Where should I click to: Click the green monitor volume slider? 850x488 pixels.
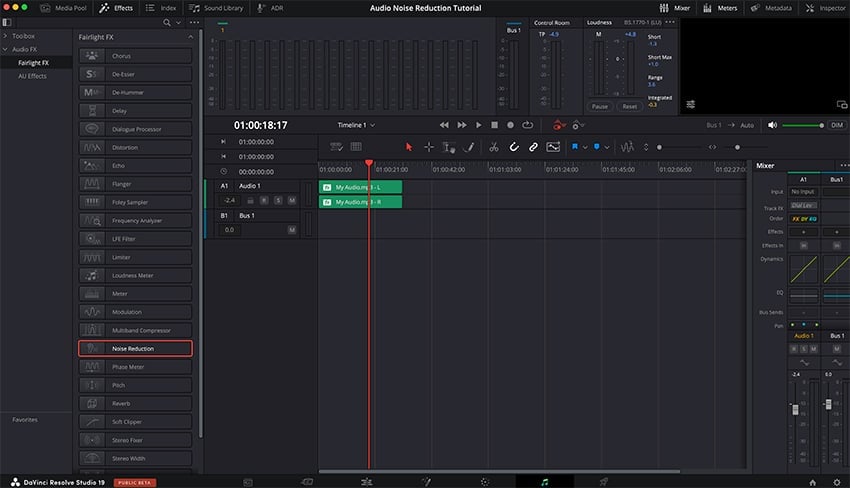(x=803, y=125)
